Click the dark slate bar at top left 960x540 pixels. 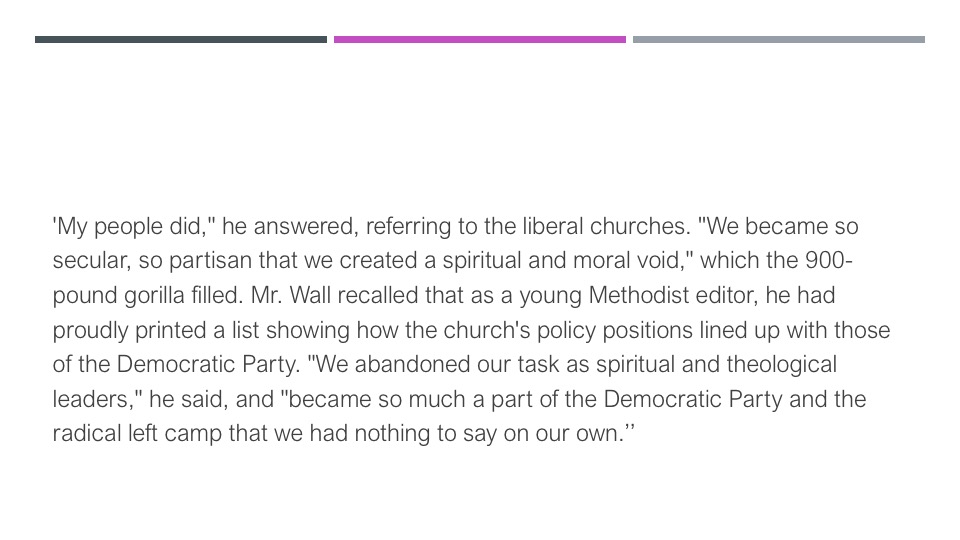tap(181, 40)
